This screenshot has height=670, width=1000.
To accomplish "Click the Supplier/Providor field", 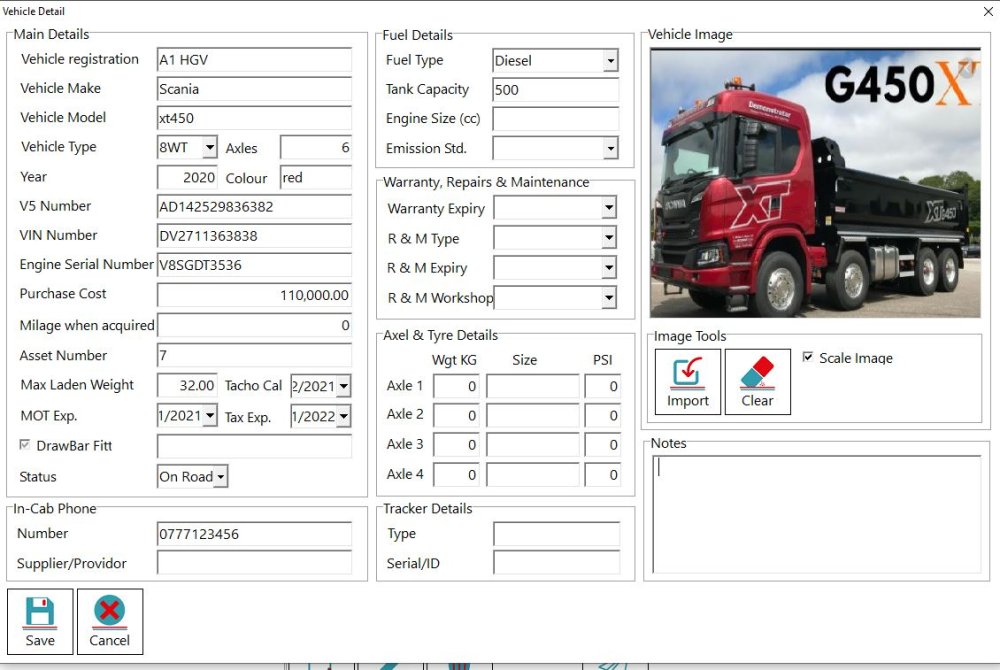I will [254, 563].
